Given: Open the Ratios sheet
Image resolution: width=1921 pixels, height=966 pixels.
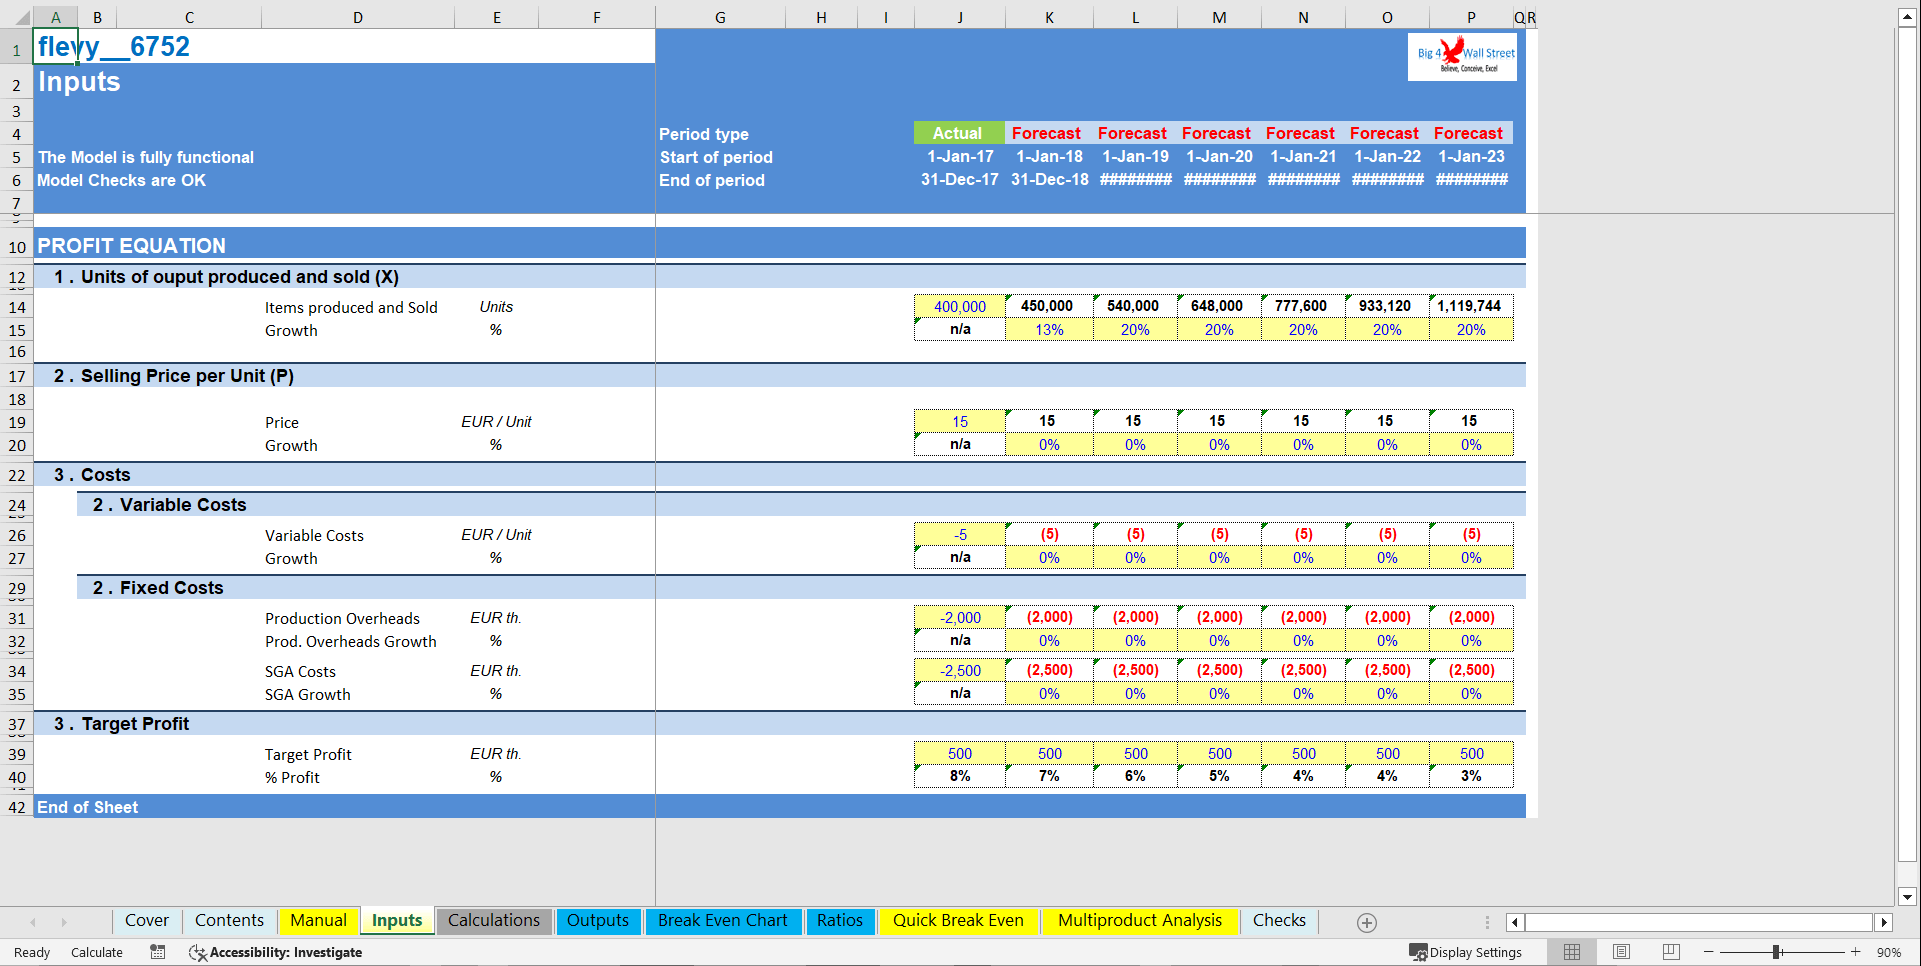Looking at the screenshot, I should tap(840, 920).
